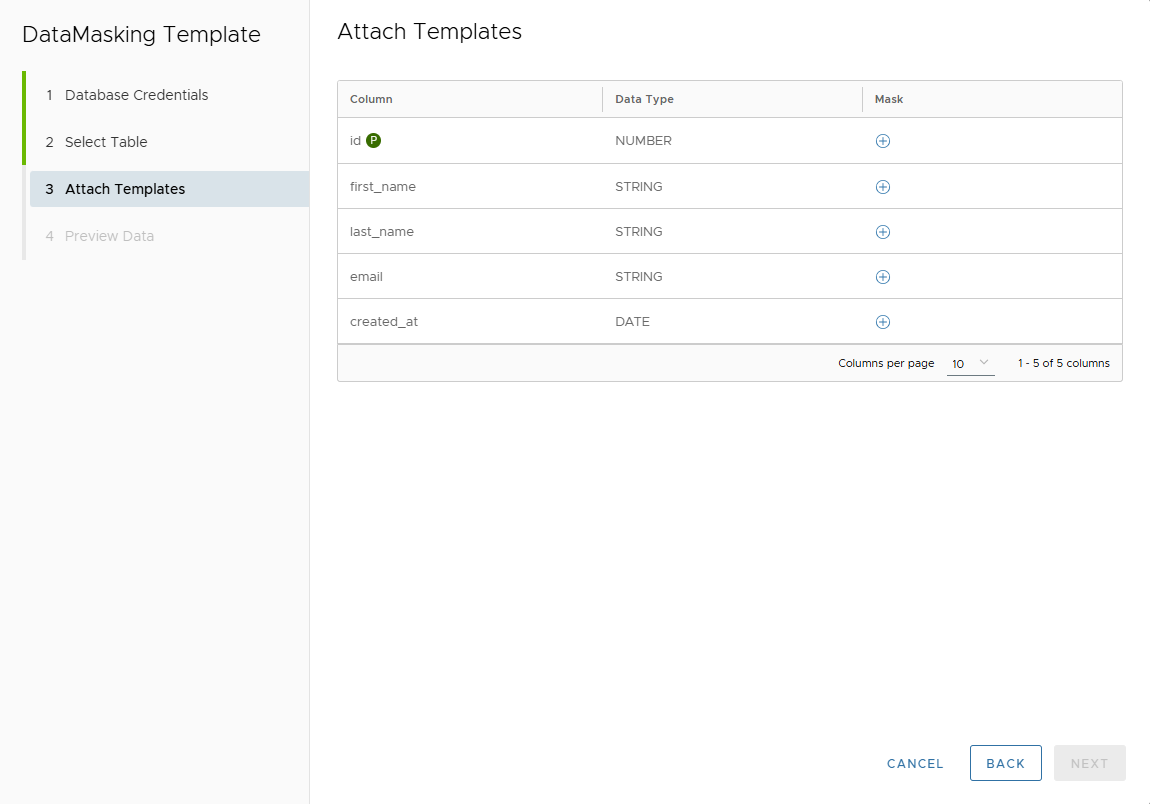The image size is (1150, 804).
Task: Add mask to the email column
Action: tap(882, 277)
